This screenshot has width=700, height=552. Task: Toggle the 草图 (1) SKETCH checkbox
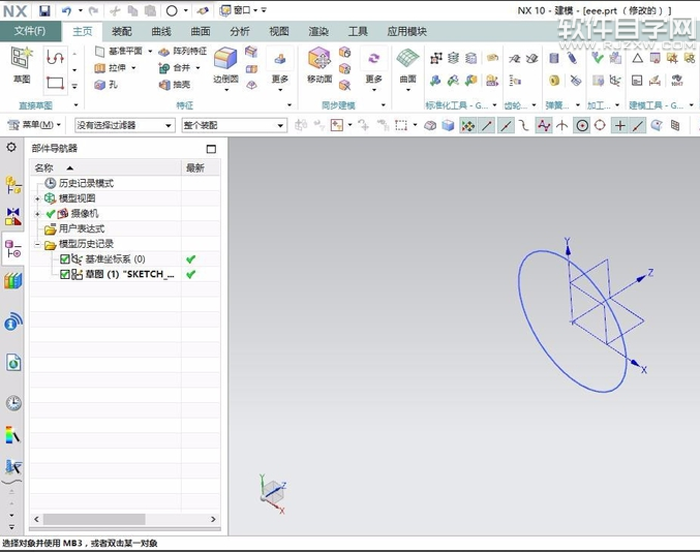65,274
